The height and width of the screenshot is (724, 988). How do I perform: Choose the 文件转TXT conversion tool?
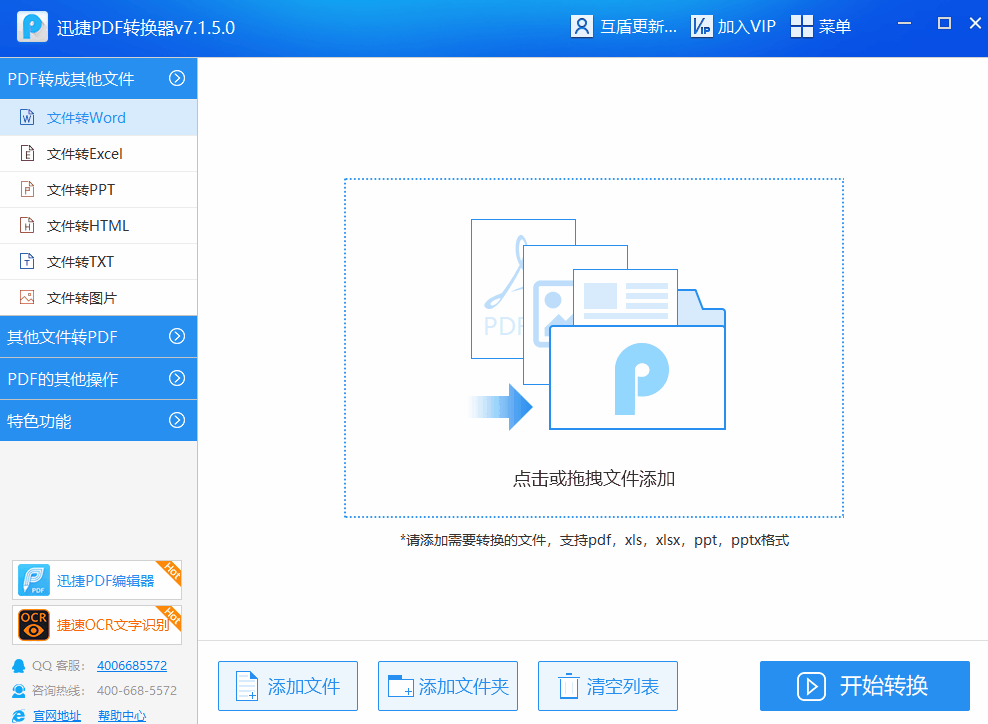click(x=85, y=261)
